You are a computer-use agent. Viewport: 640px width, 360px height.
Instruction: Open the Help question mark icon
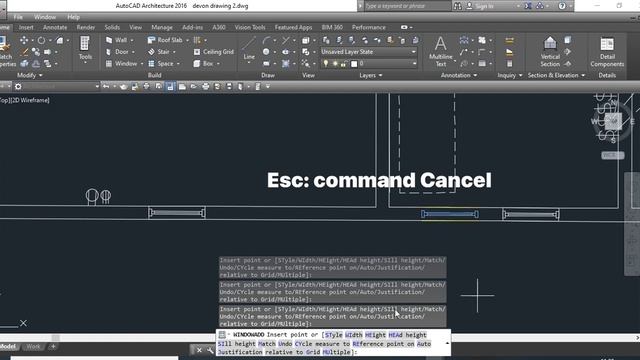(x=562, y=6)
